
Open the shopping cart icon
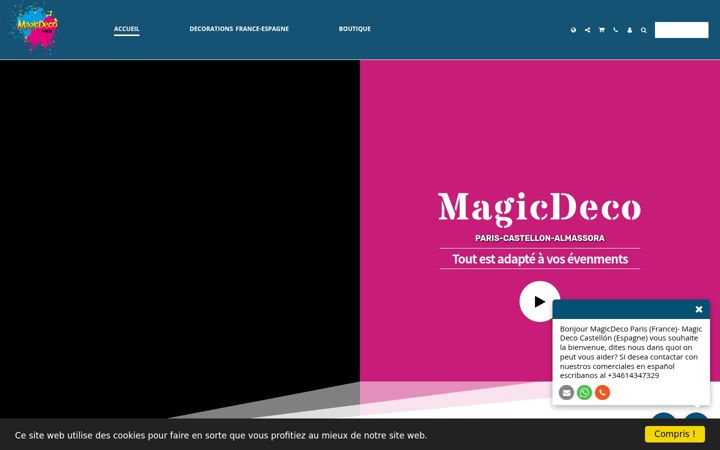(602, 30)
